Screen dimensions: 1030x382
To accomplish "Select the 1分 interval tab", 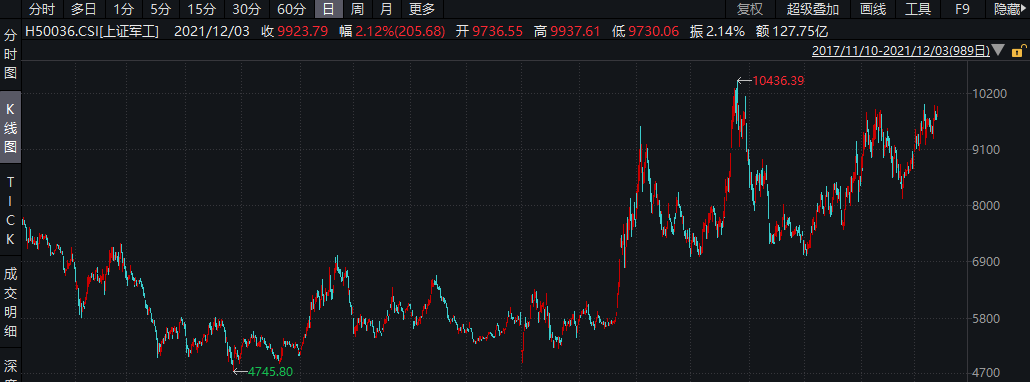I will tap(122, 9).
